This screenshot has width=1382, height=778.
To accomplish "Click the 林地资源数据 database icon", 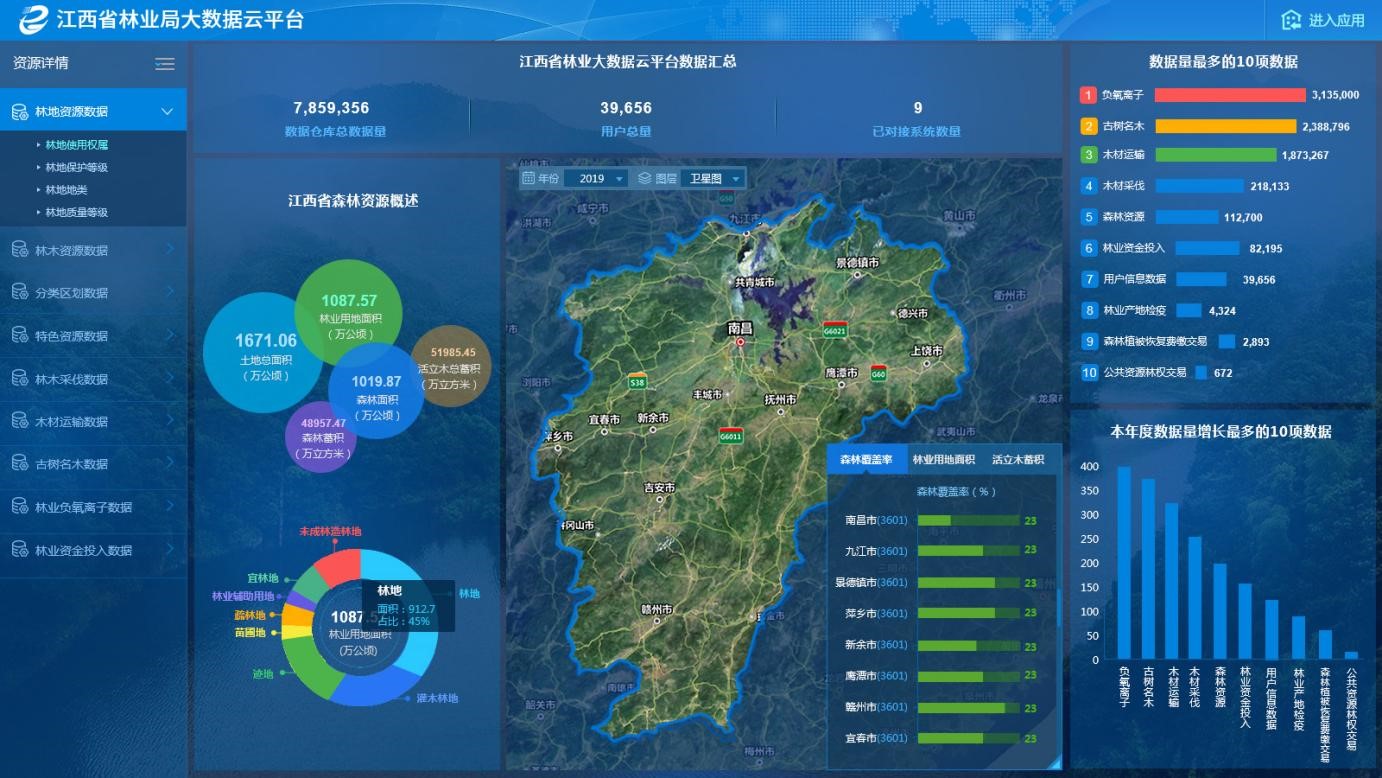I will [x=20, y=112].
